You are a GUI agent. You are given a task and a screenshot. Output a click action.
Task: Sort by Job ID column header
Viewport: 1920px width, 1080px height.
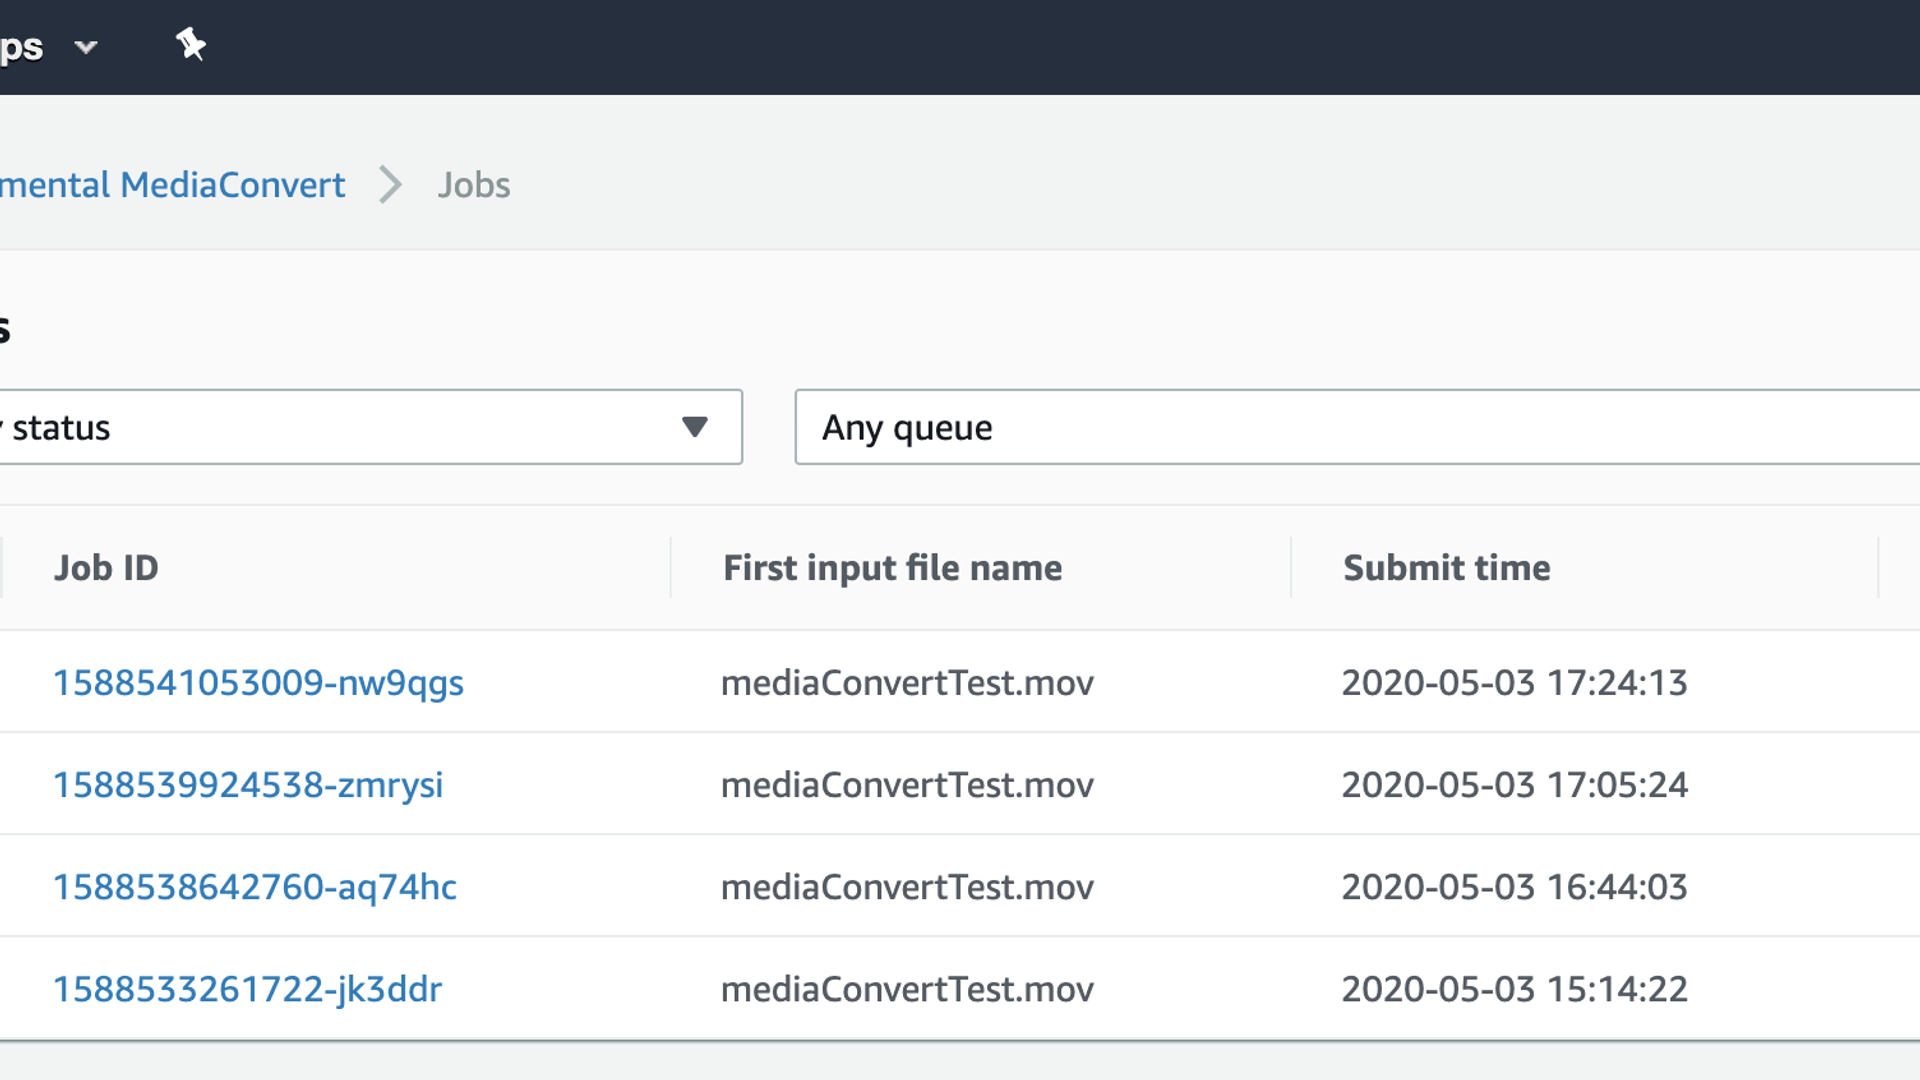coord(106,568)
